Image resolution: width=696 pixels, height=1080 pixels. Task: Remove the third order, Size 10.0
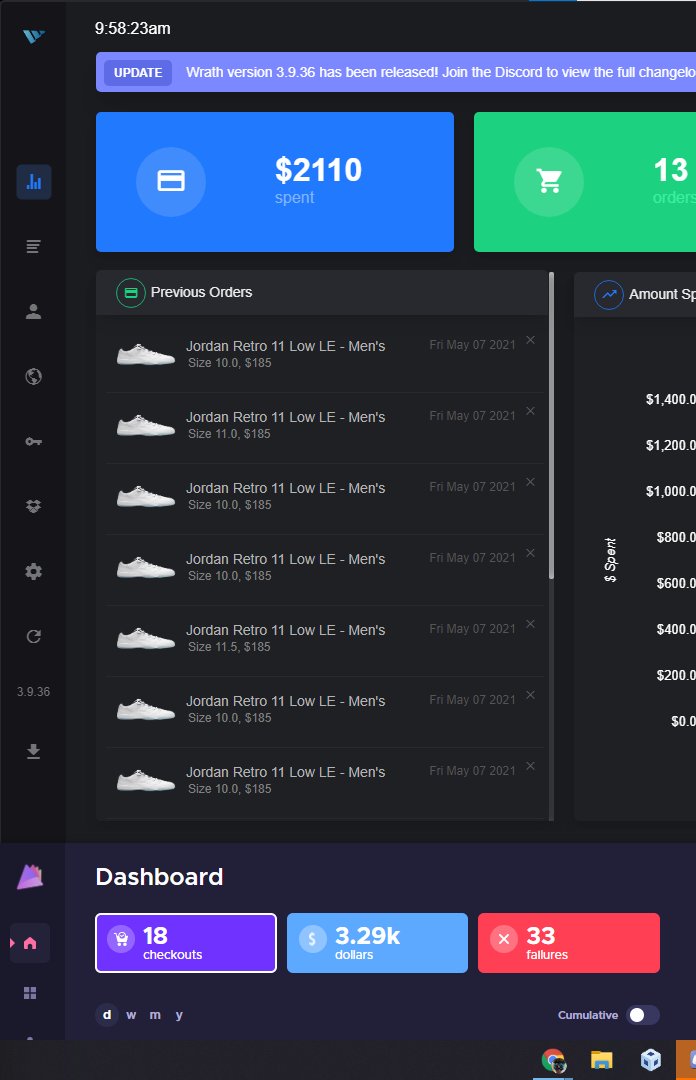point(531,481)
